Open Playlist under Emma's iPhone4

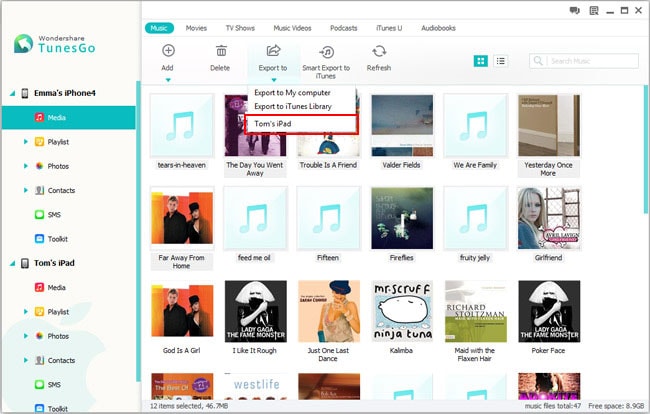pyautogui.click(x=58, y=142)
